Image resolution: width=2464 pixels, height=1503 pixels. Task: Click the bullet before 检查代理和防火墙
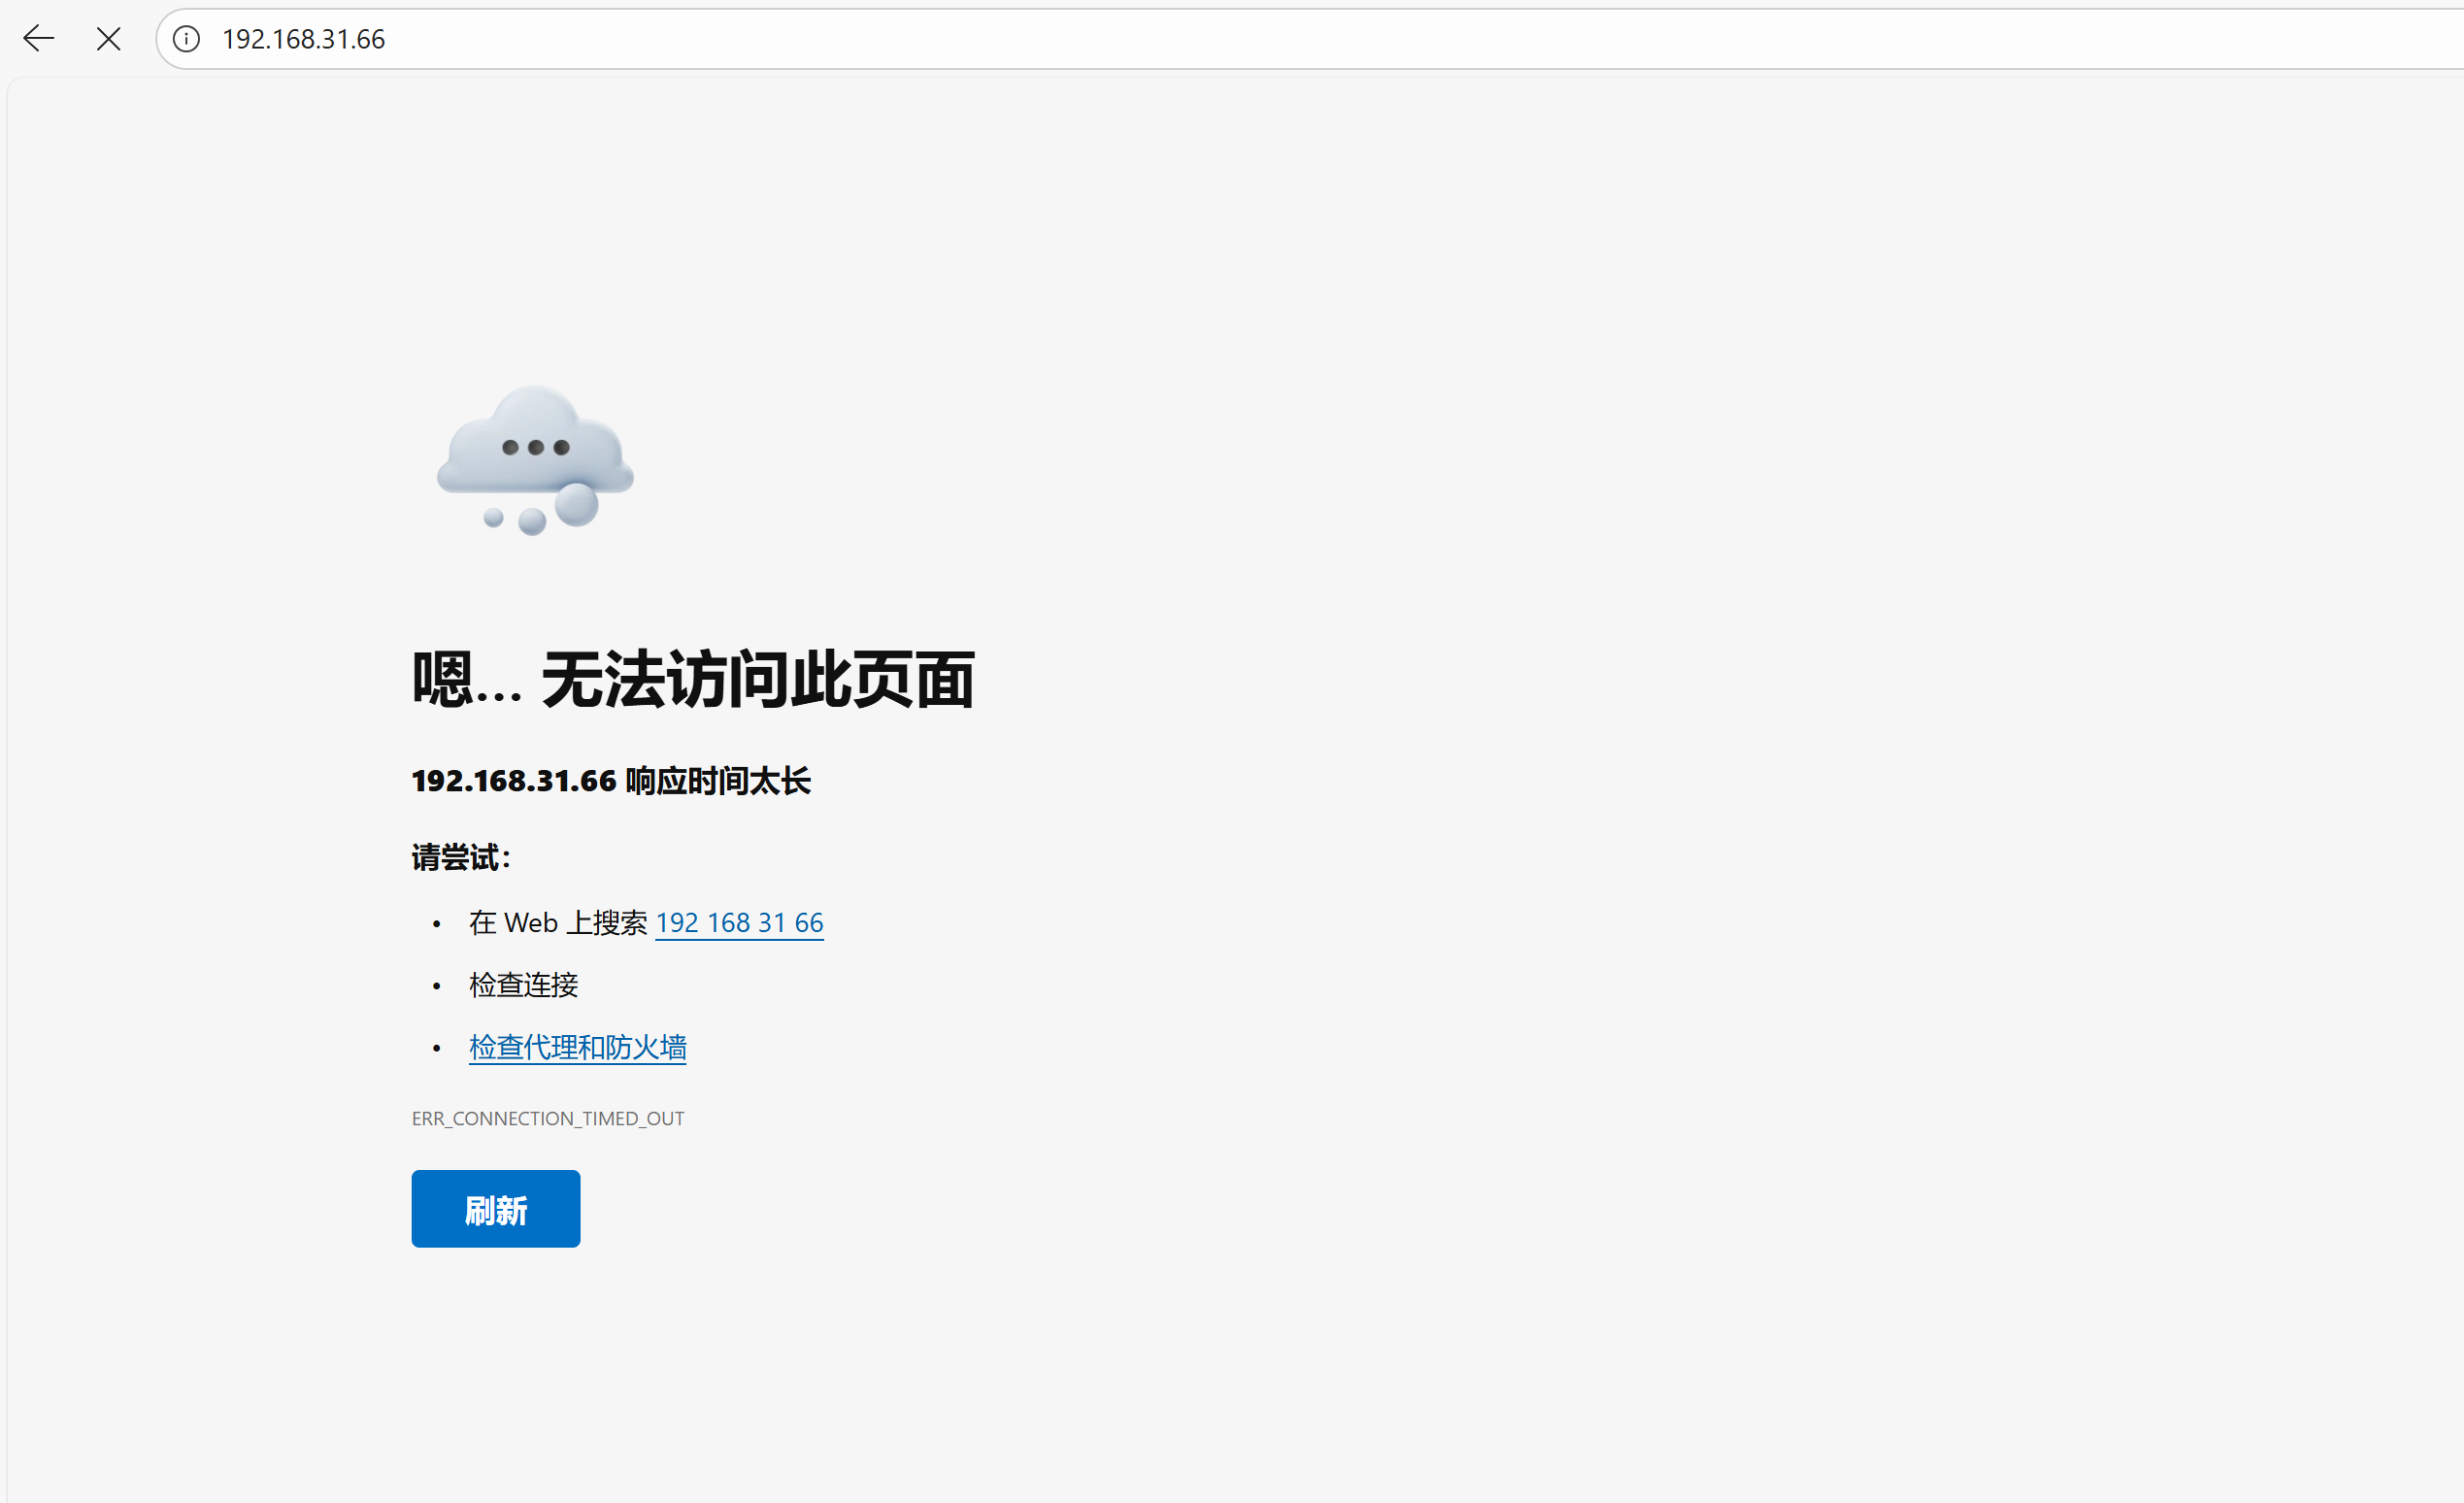pos(437,1048)
